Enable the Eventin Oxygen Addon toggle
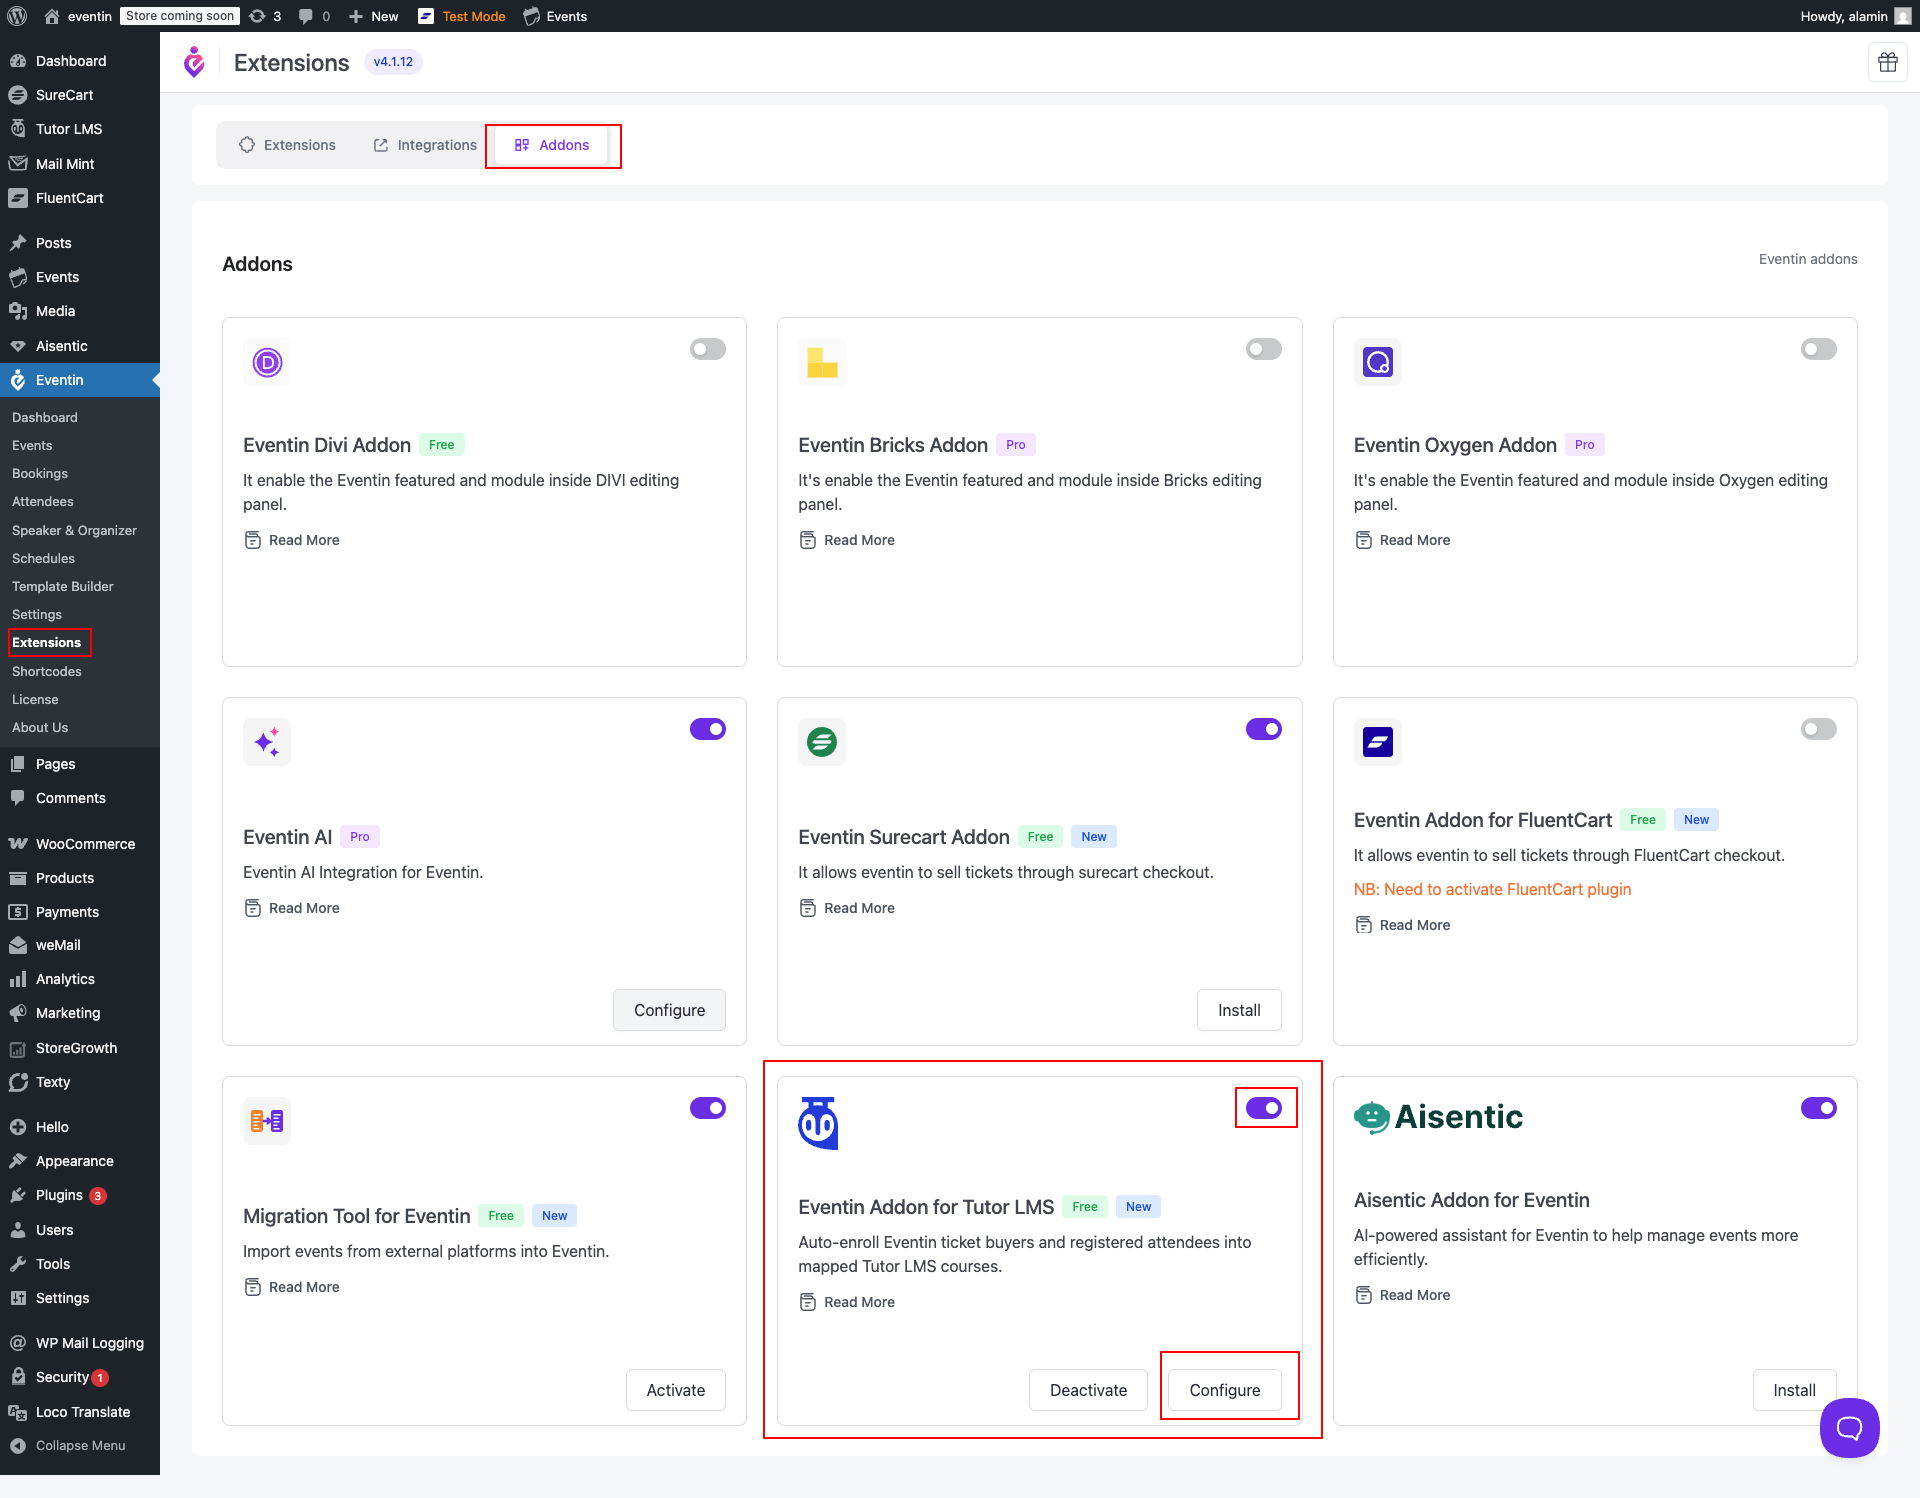 (x=1819, y=349)
